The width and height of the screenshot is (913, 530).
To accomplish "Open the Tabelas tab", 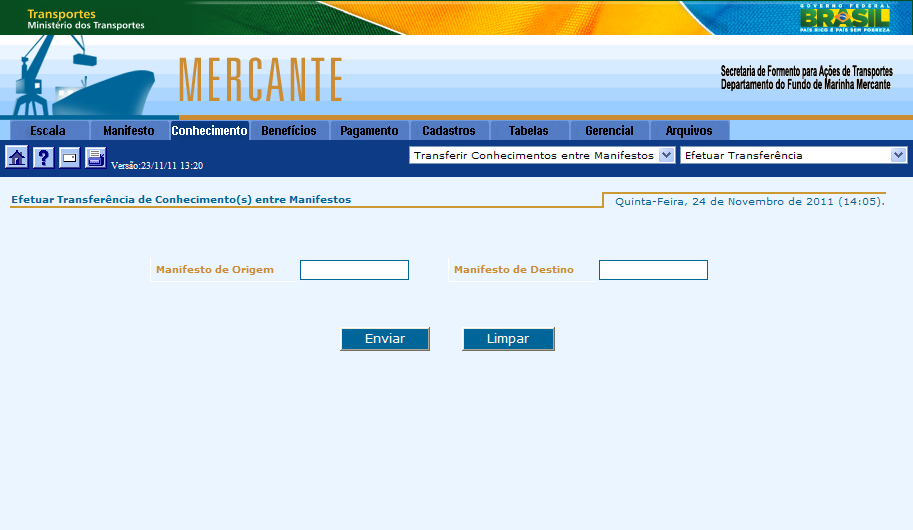I will pyautogui.click(x=529, y=130).
